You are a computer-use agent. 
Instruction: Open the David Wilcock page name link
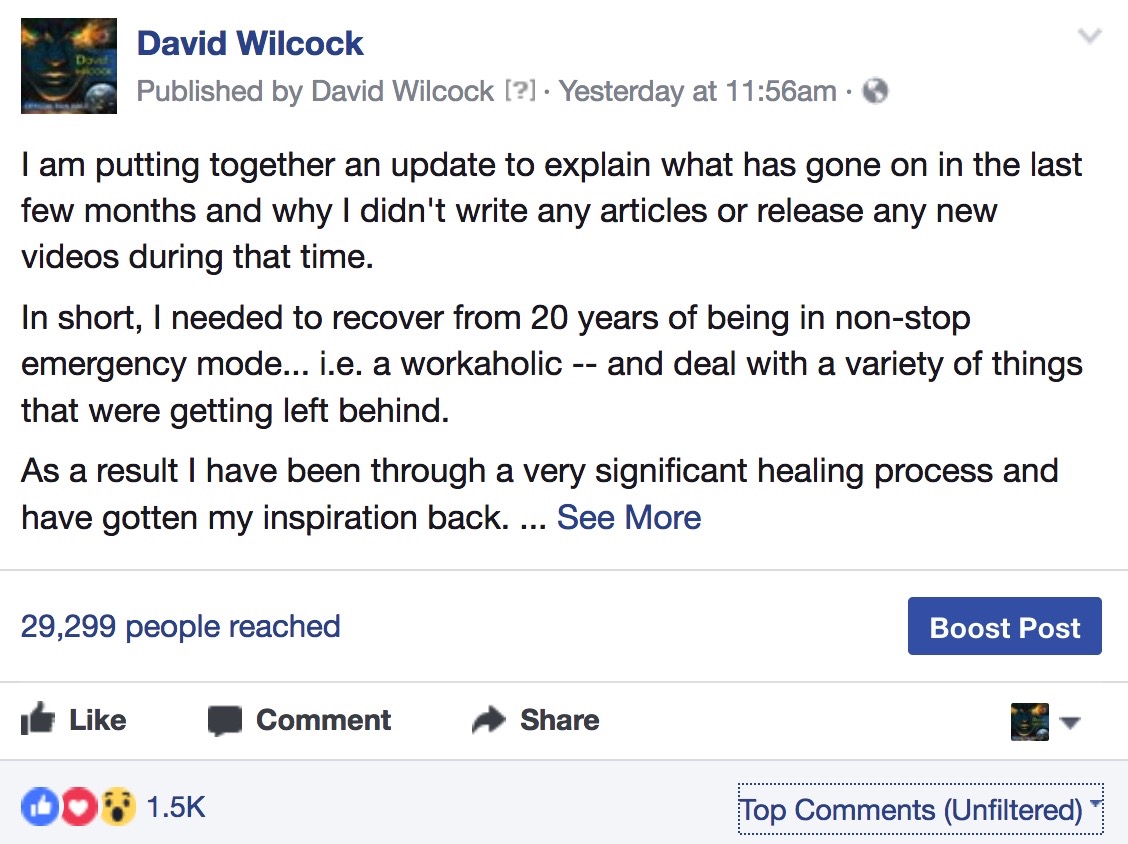[250, 43]
